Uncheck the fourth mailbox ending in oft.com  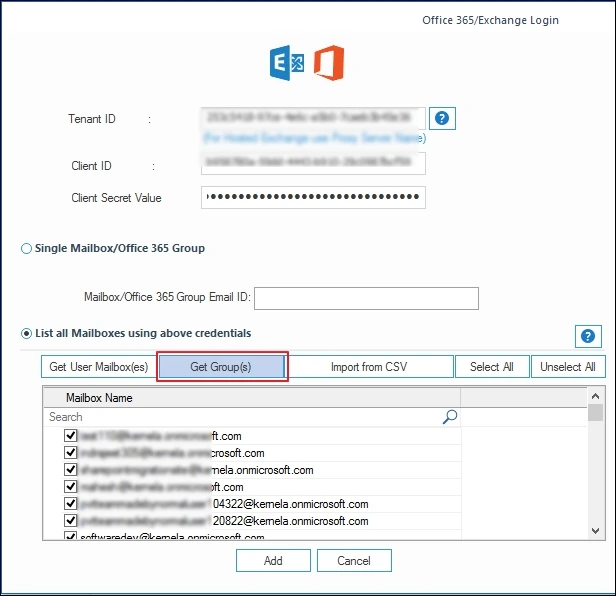pos(70,487)
